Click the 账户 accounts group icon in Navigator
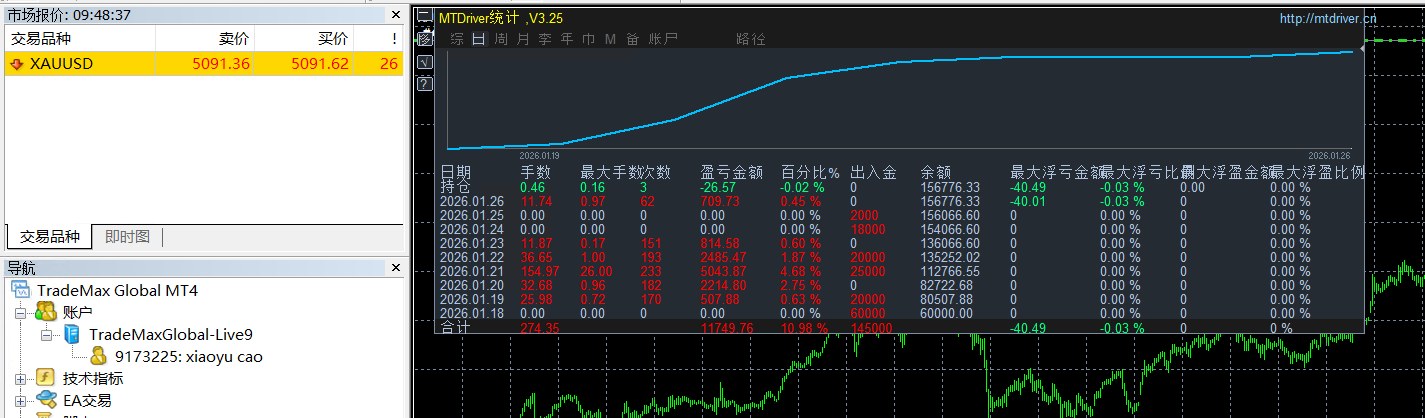This screenshot has height=418, width=1425. pos(45,312)
